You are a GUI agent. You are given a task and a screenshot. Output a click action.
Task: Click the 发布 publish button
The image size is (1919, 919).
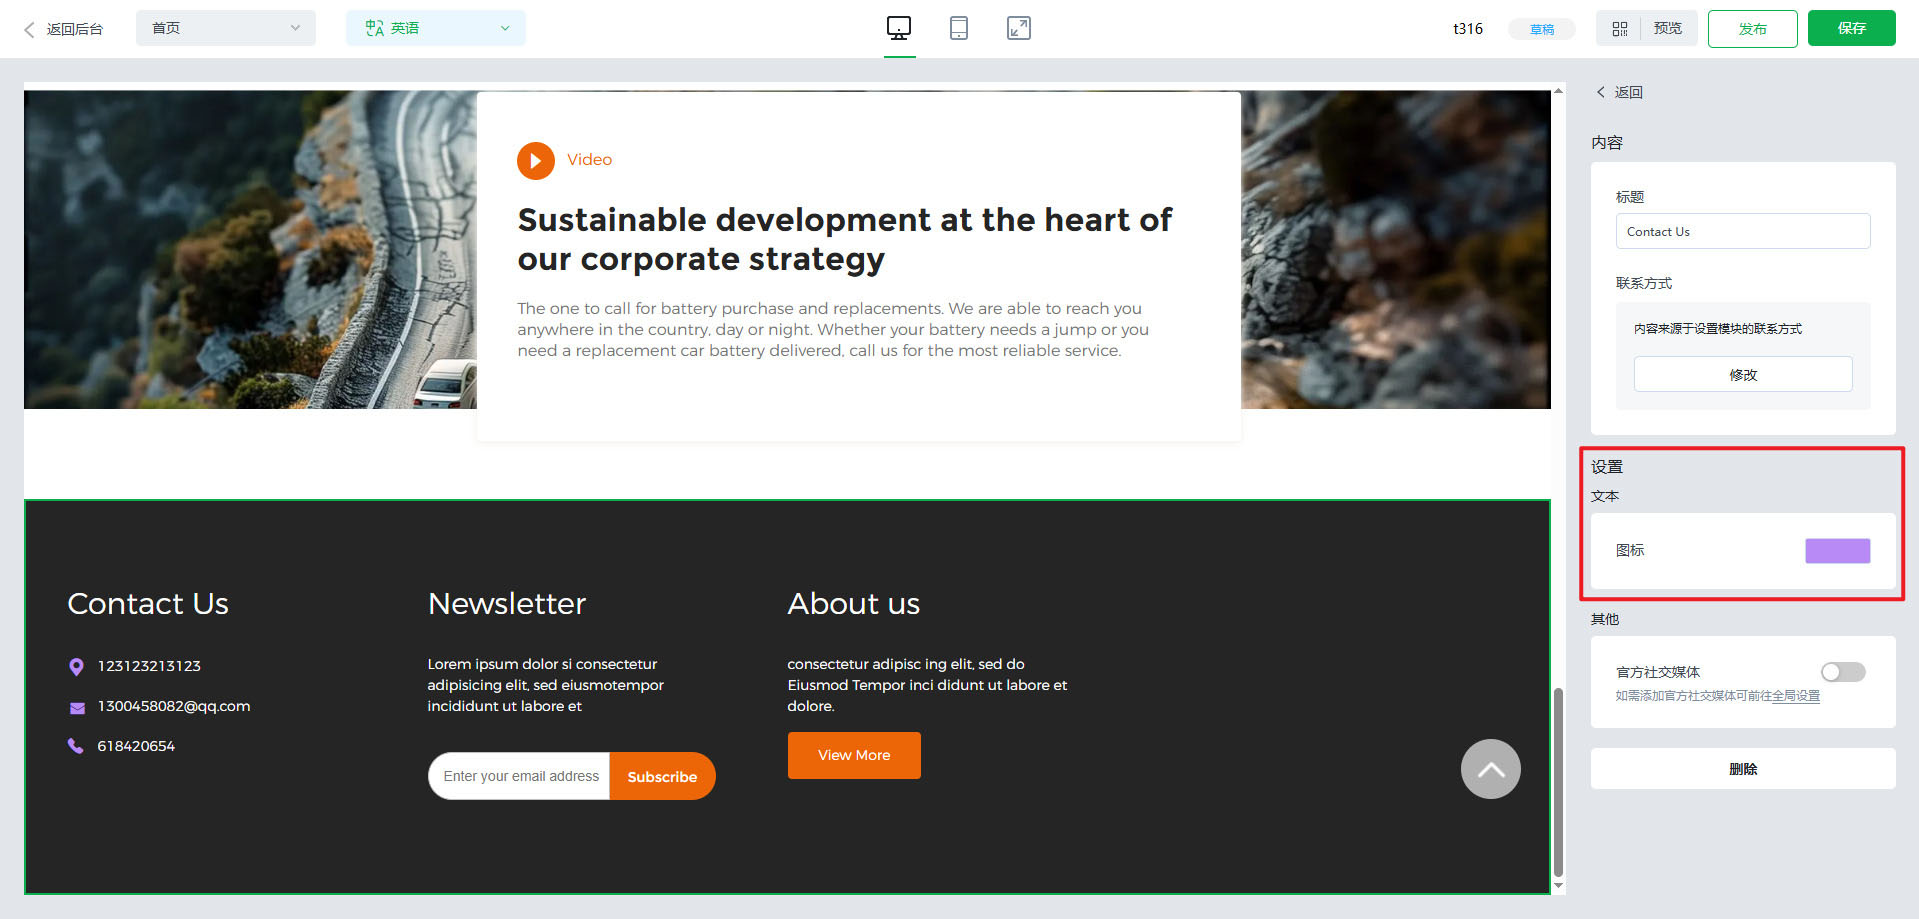(x=1752, y=28)
